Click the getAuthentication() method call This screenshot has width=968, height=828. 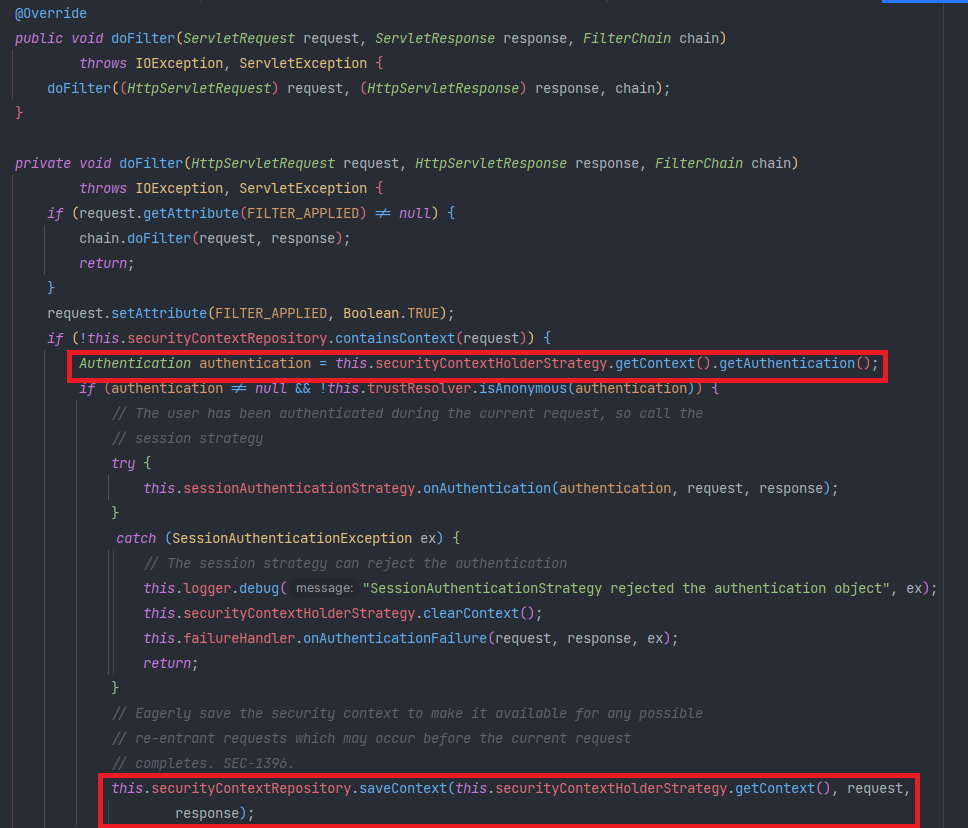[x=795, y=363]
